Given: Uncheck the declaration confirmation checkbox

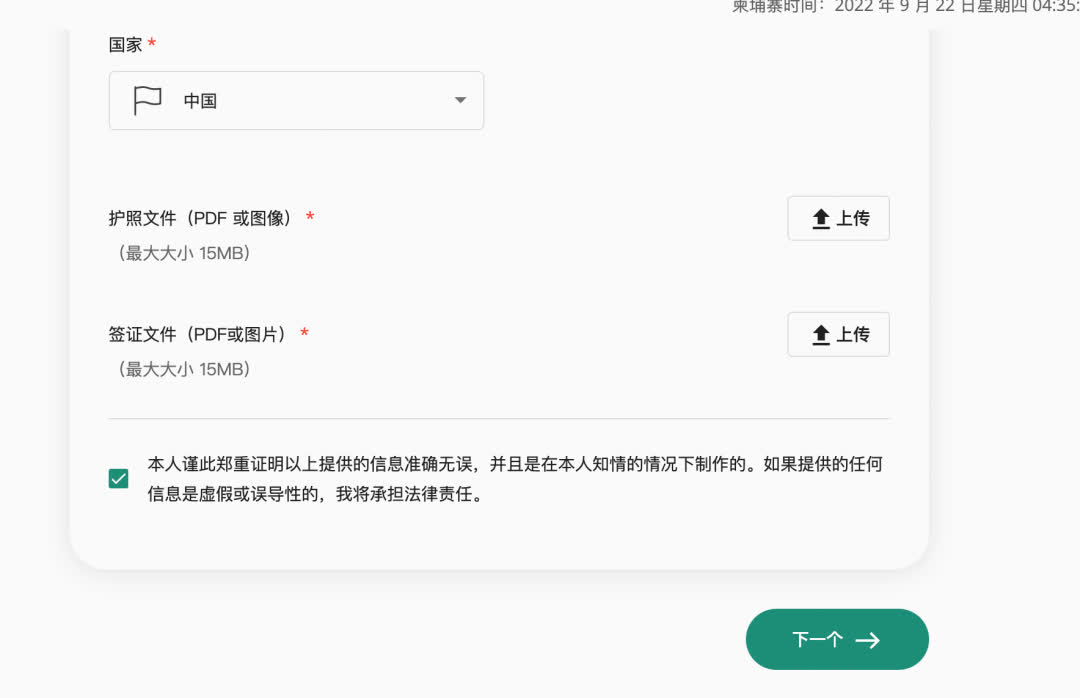Looking at the screenshot, I should [119, 479].
